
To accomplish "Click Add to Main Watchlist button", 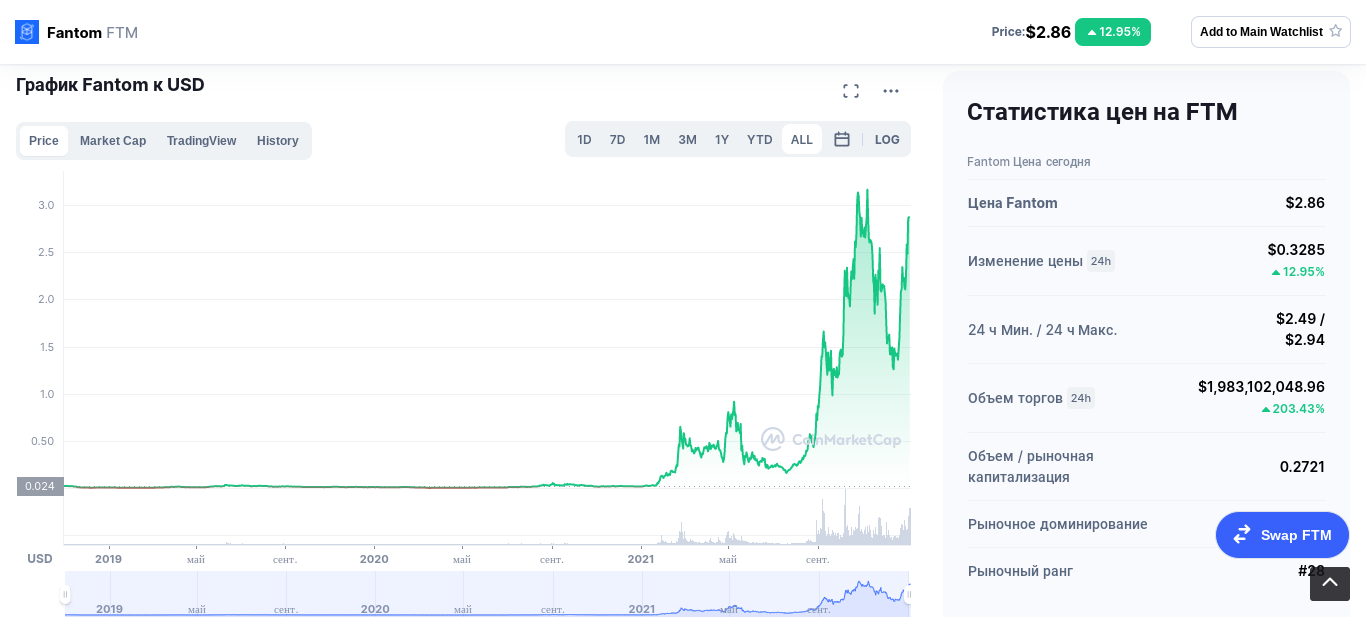I will (1271, 32).
